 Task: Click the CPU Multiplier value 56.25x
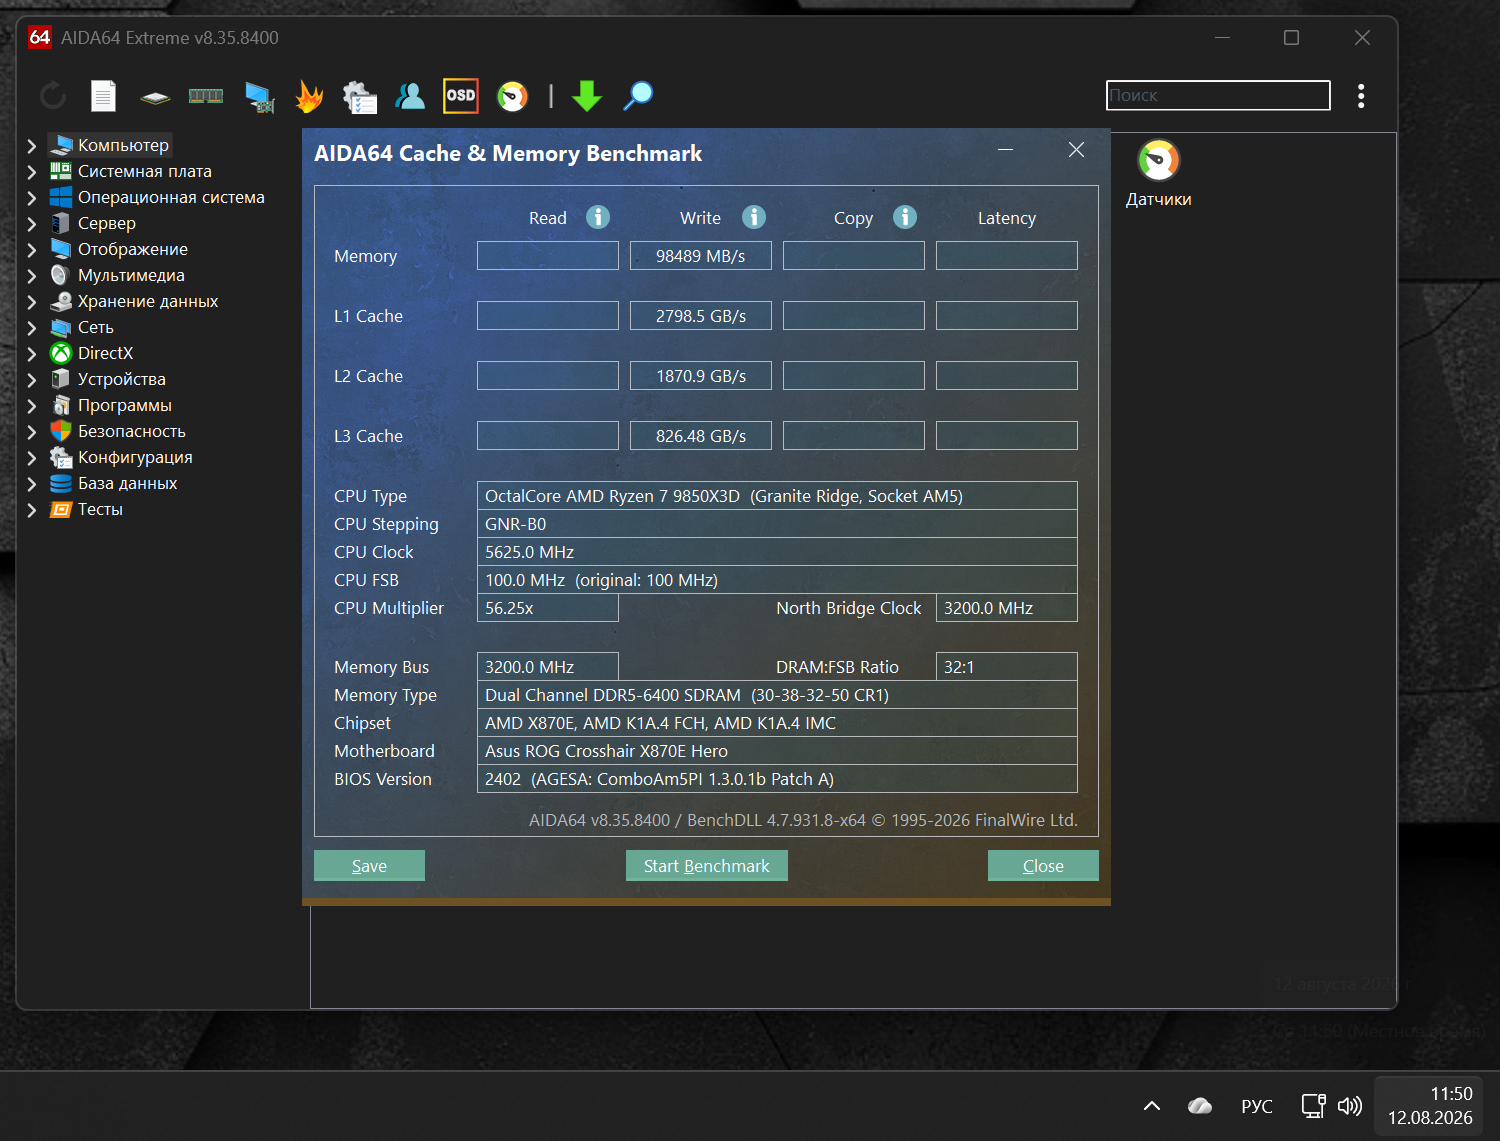(x=548, y=608)
